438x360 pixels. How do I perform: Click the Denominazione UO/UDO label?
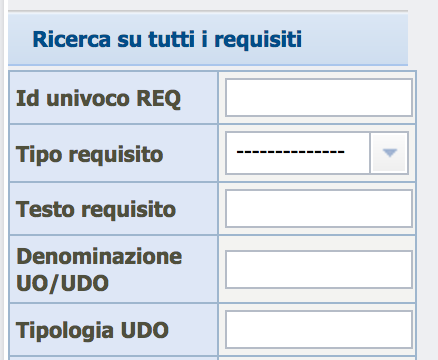(x=99, y=270)
